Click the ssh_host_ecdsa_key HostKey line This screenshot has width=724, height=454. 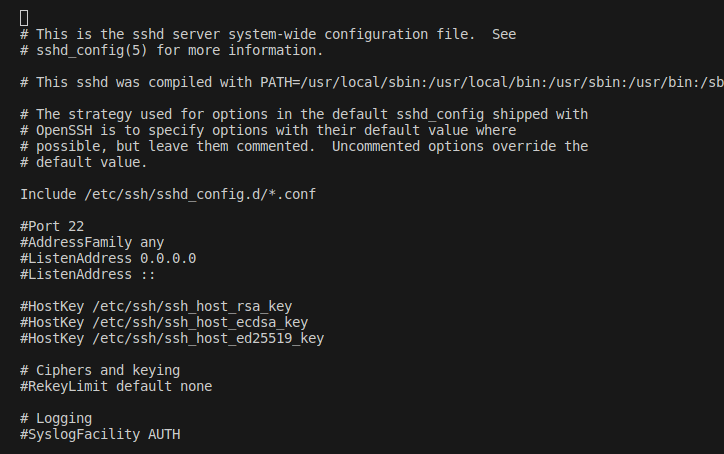[163, 322]
